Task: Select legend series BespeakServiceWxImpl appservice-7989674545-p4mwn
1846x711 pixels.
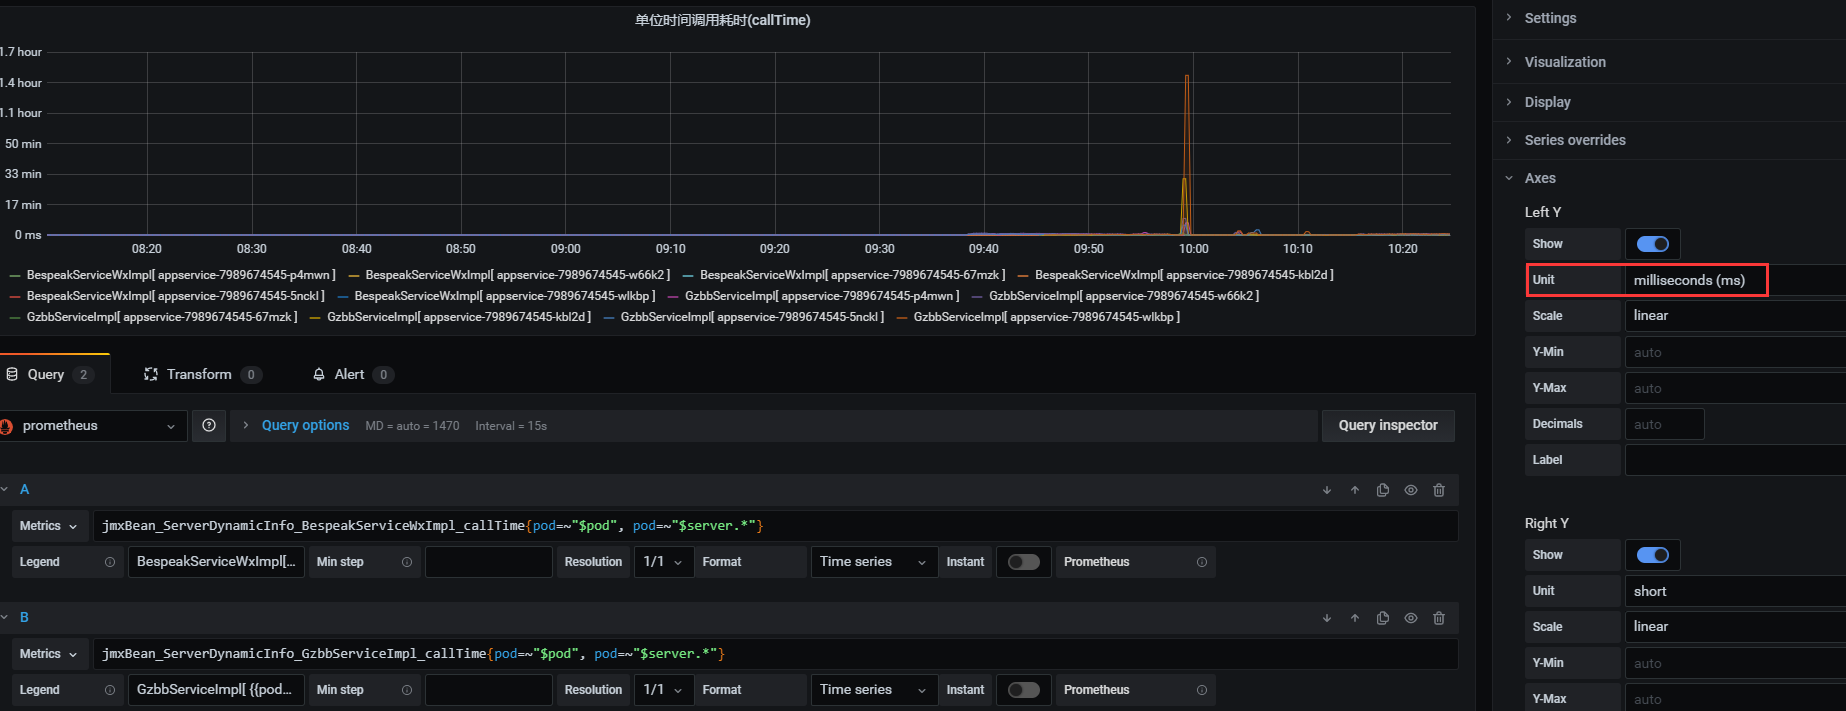Action: [181, 275]
